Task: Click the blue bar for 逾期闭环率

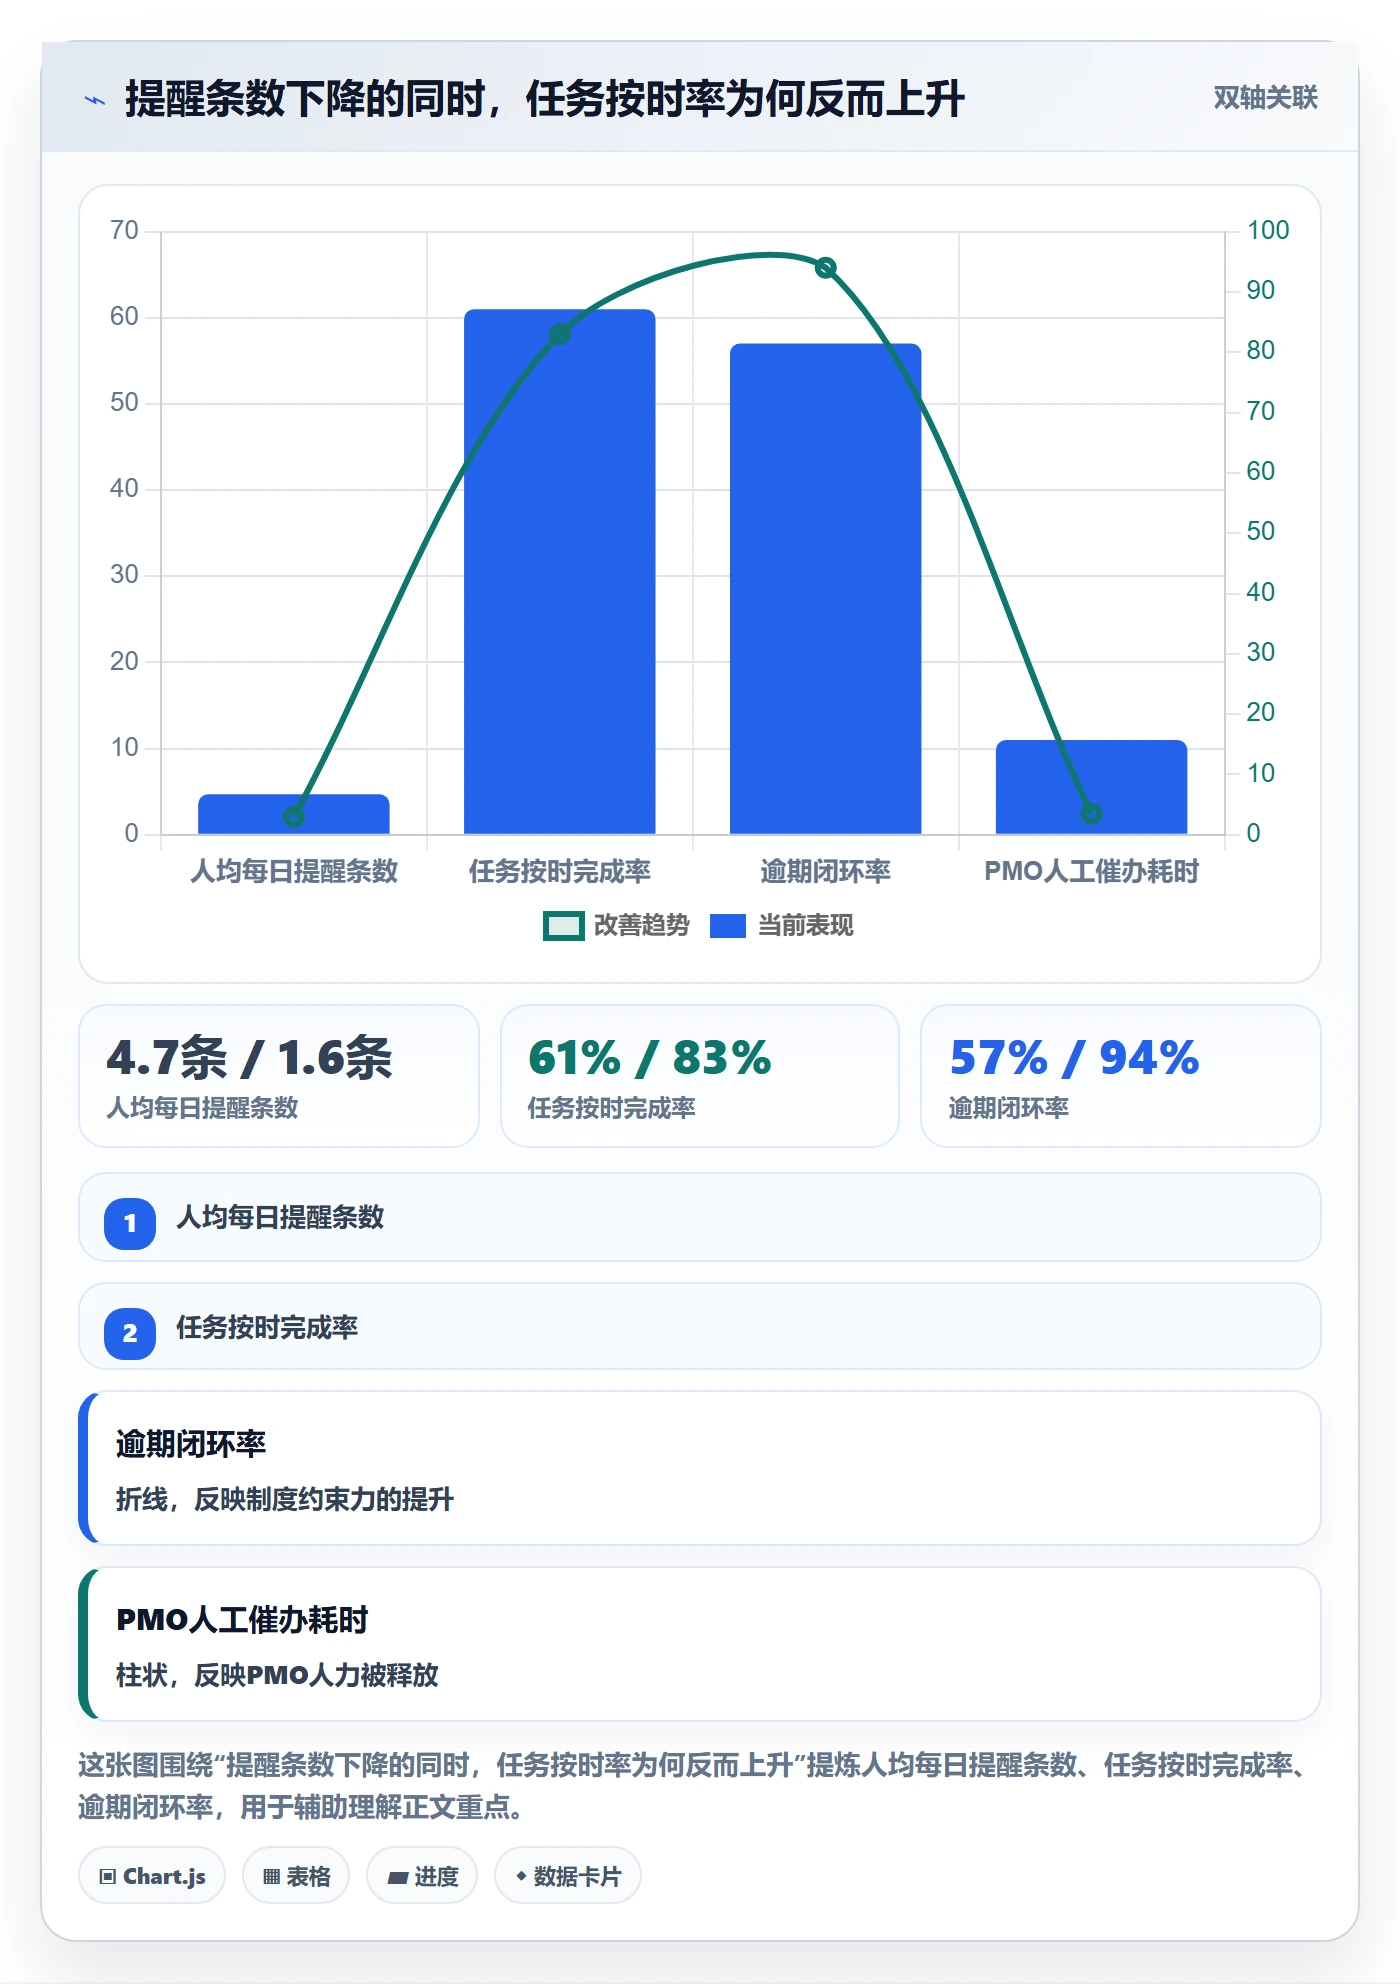Action: [826, 589]
